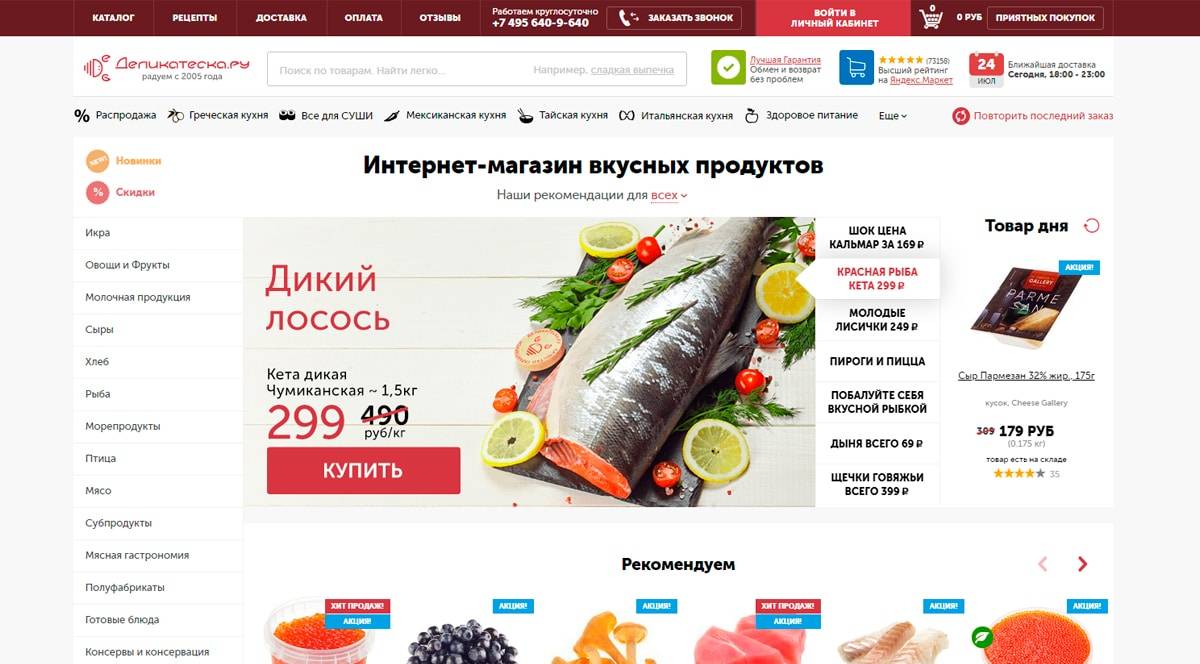Open Новинки via the orange badge icon
The image size is (1200, 664).
(x=97, y=160)
